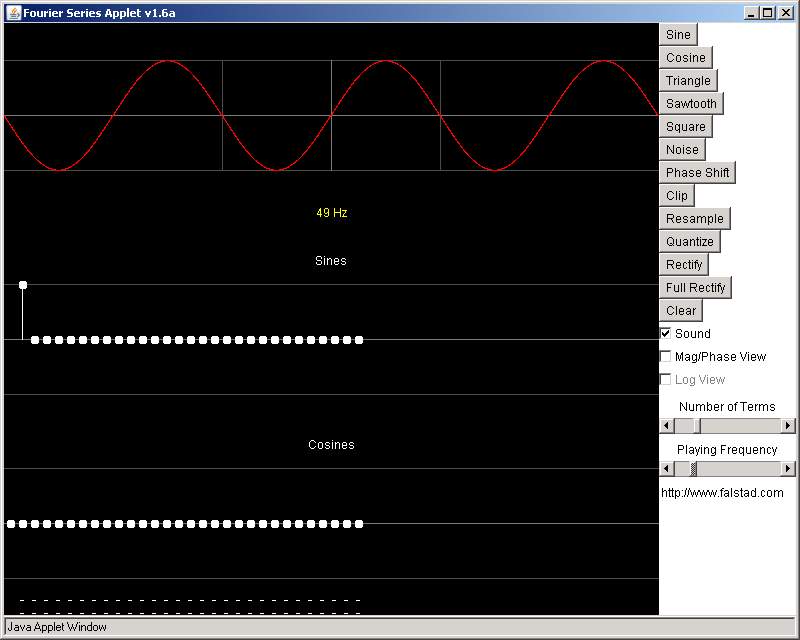800x640 pixels.
Task: Click the Sine waveform button
Action: coord(678,35)
